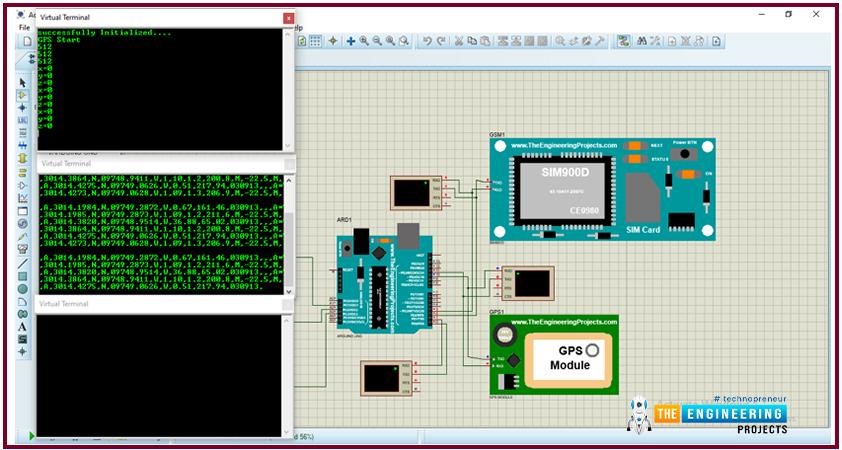
Task: Undo the last change
Action: (427, 41)
